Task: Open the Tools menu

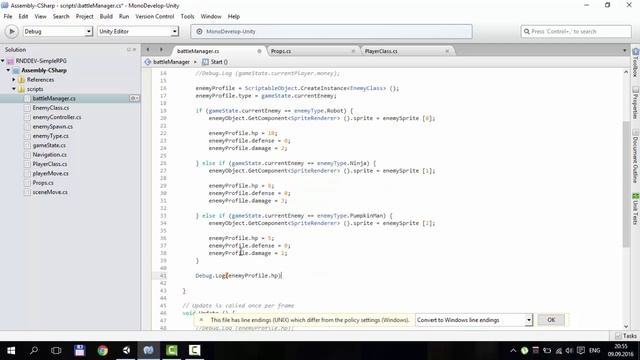Action: [x=187, y=16]
